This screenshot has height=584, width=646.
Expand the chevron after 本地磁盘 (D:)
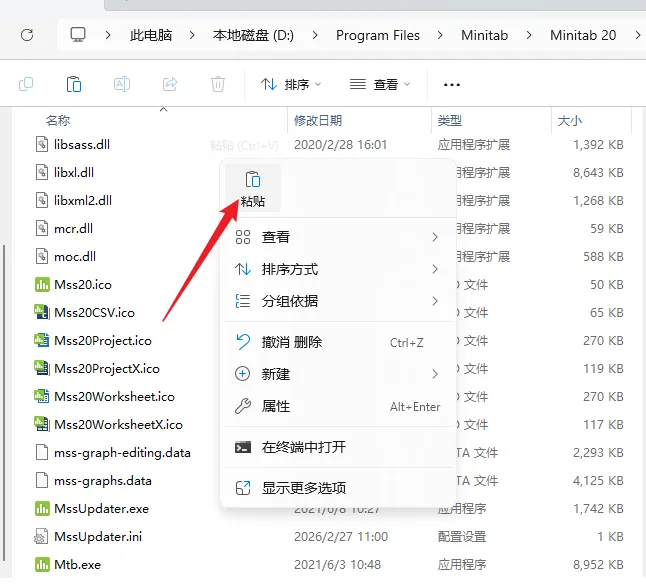coord(315,35)
